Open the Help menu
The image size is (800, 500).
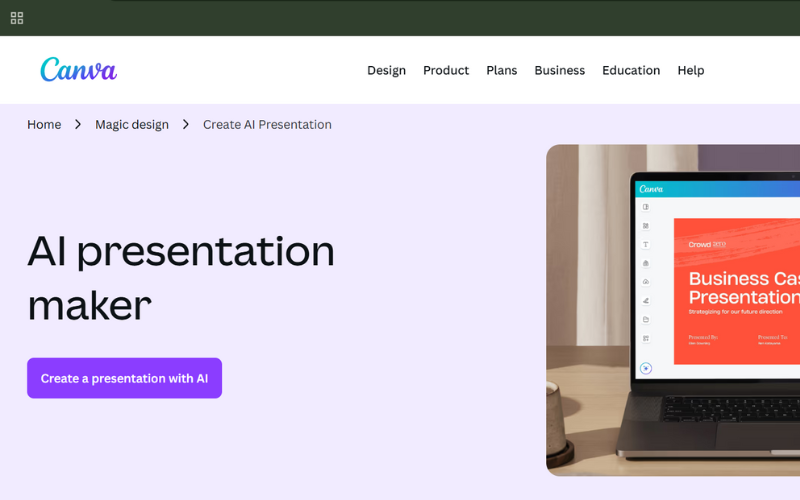(691, 70)
